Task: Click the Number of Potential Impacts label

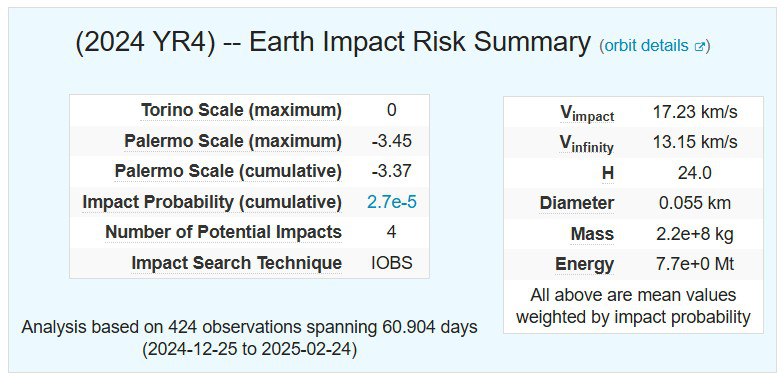Action: click(x=224, y=232)
